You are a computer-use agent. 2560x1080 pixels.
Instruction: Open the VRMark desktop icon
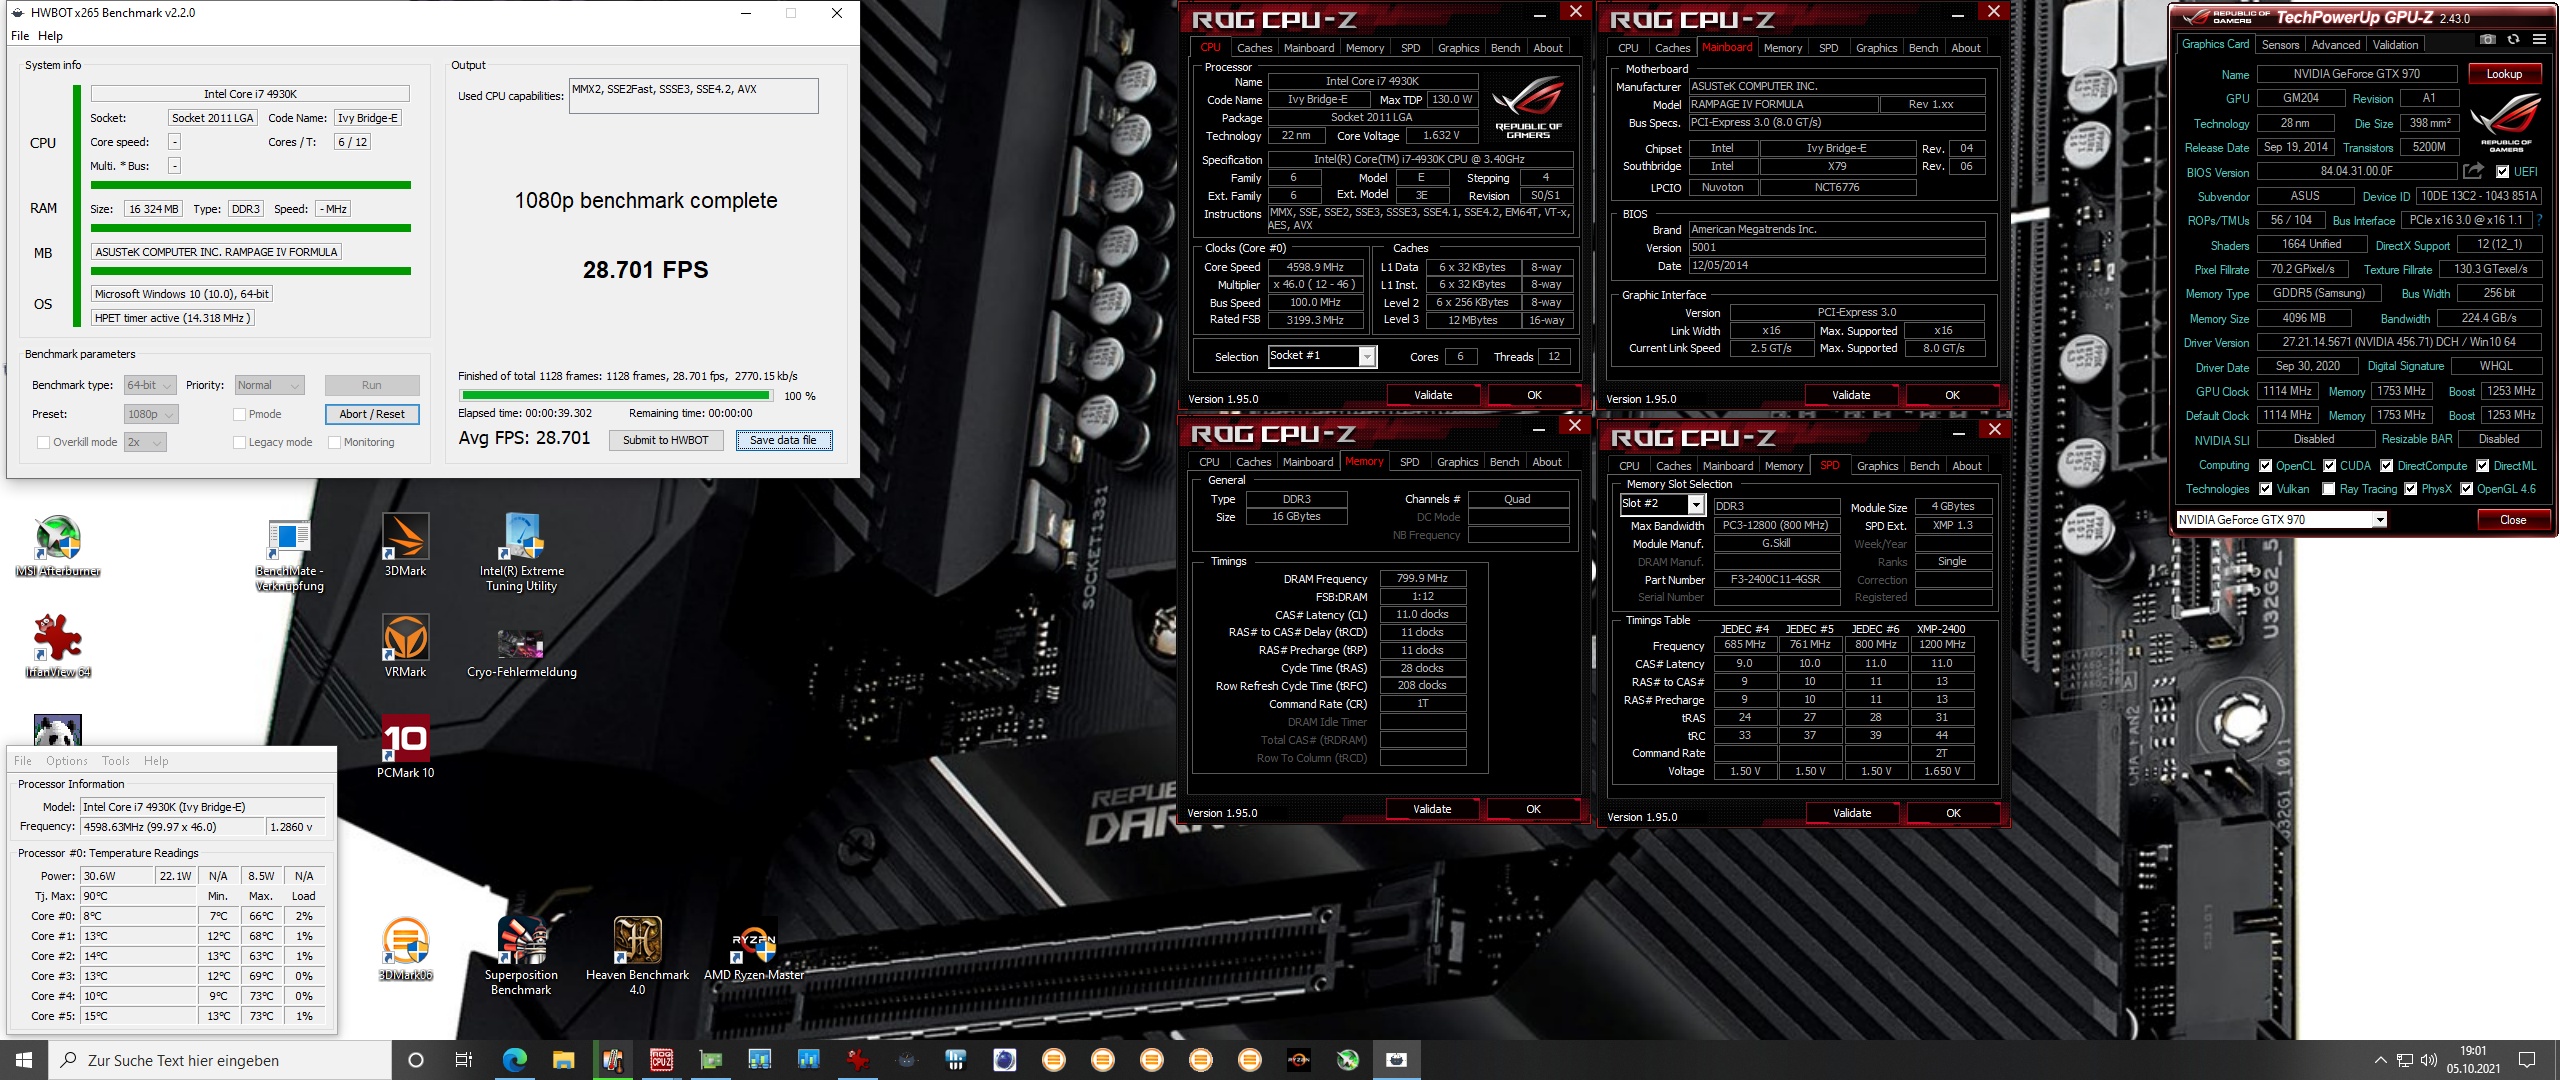click(x=405, y=647)
